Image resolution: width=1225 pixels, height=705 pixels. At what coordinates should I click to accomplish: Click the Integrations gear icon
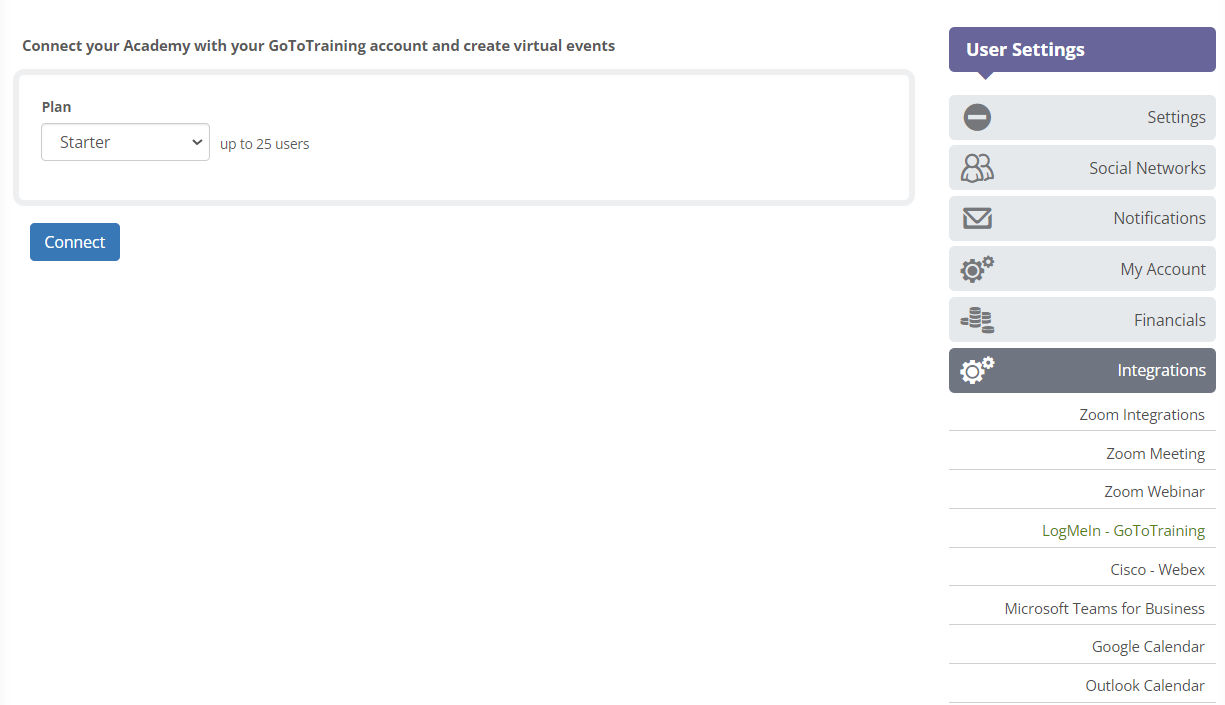[x=976, y=370]
